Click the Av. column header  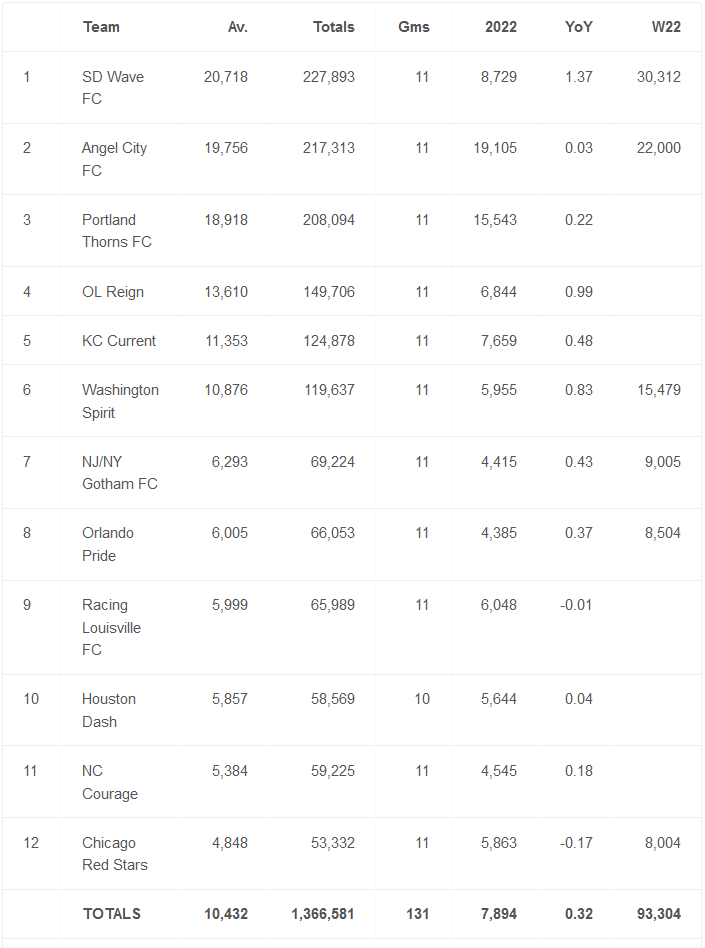point(238,27)
